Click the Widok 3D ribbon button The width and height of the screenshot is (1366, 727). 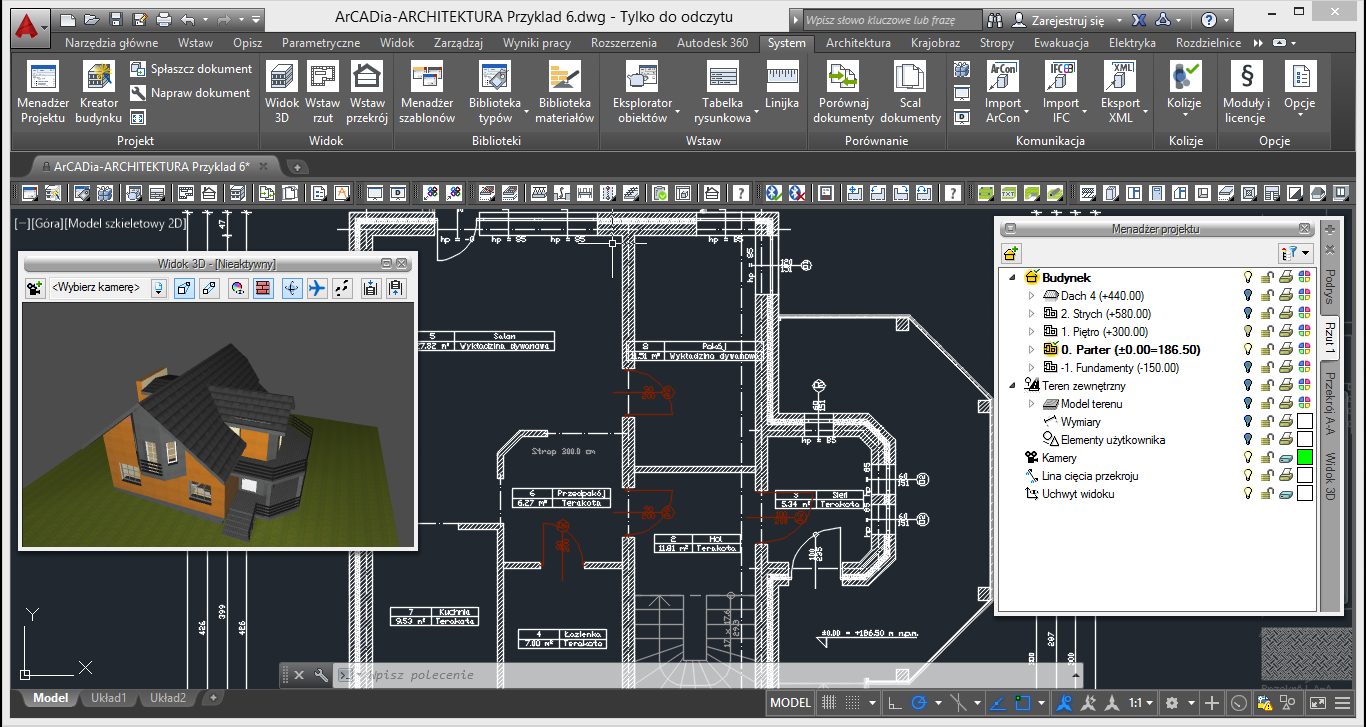pos(282,92)
